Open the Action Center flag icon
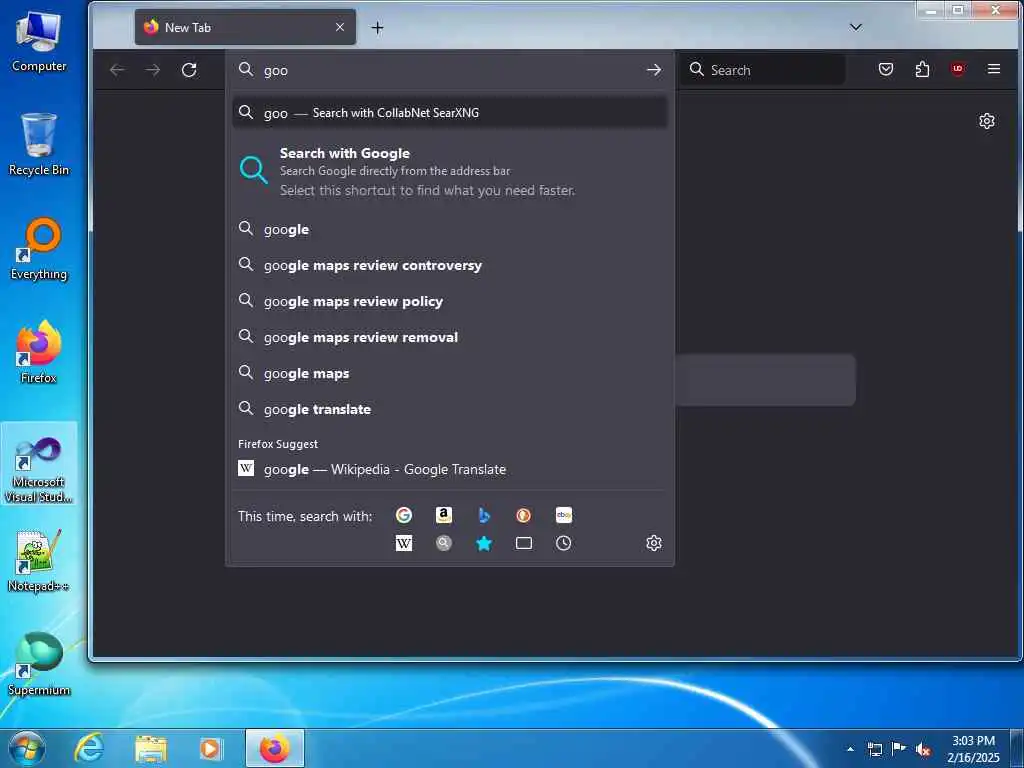 coord(899,749)
